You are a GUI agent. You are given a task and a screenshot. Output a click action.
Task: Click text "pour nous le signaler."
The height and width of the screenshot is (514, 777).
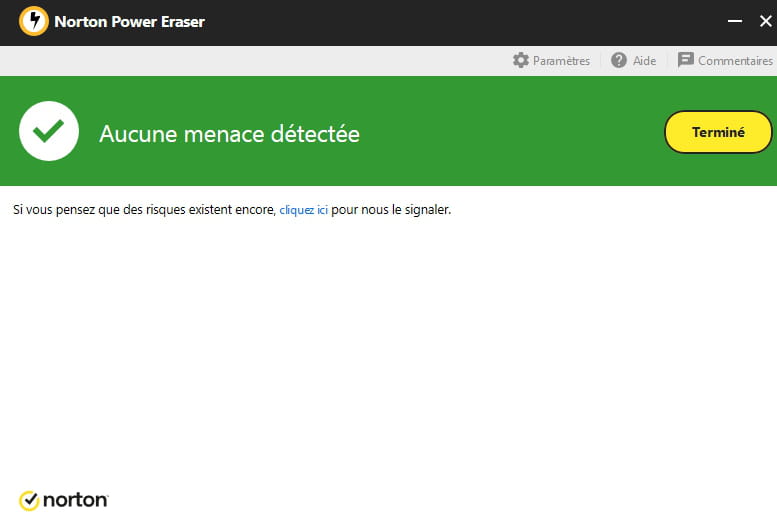pos(391,210)
